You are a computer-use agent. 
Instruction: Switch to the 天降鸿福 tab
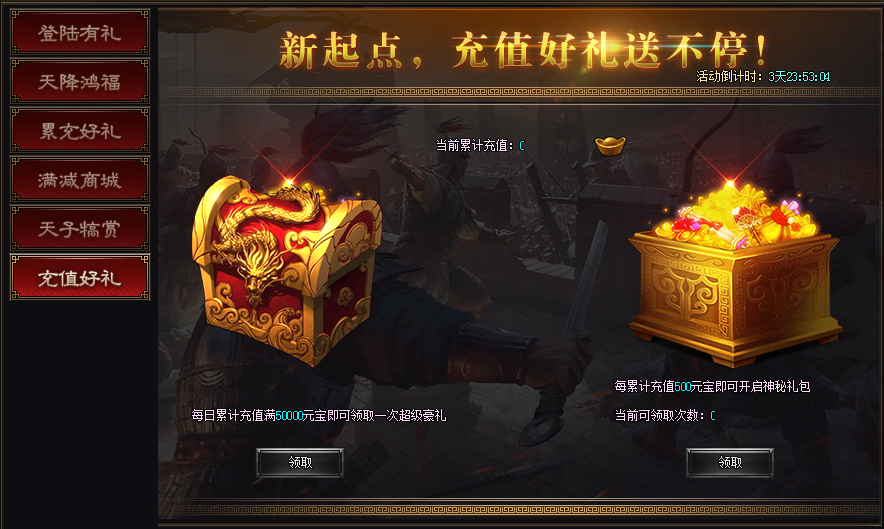pyautogui.click(x=79, y=82)
